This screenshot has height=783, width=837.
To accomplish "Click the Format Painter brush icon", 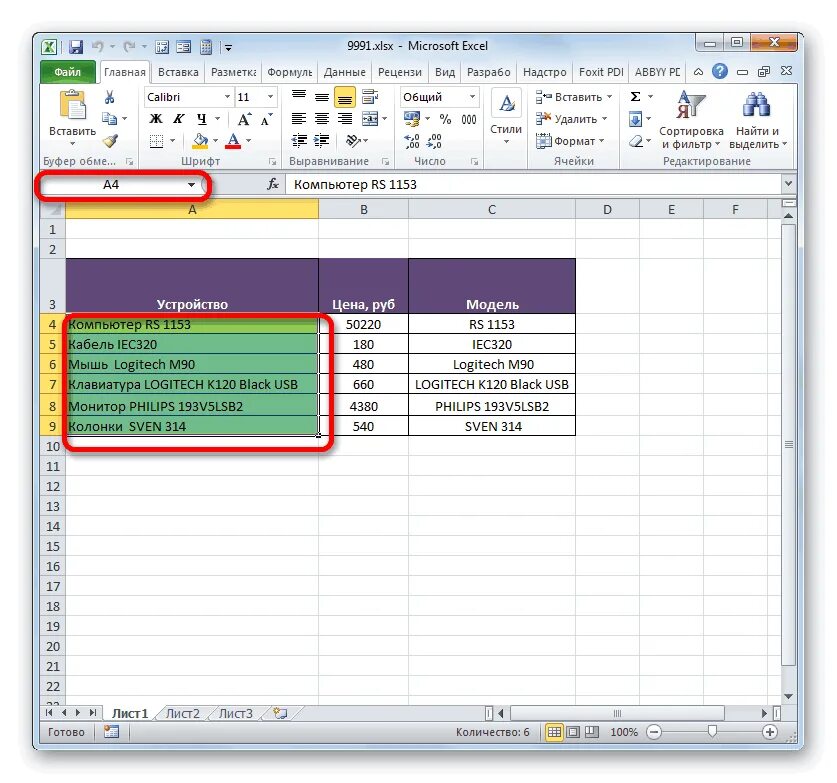I will (x=110, y=141).
